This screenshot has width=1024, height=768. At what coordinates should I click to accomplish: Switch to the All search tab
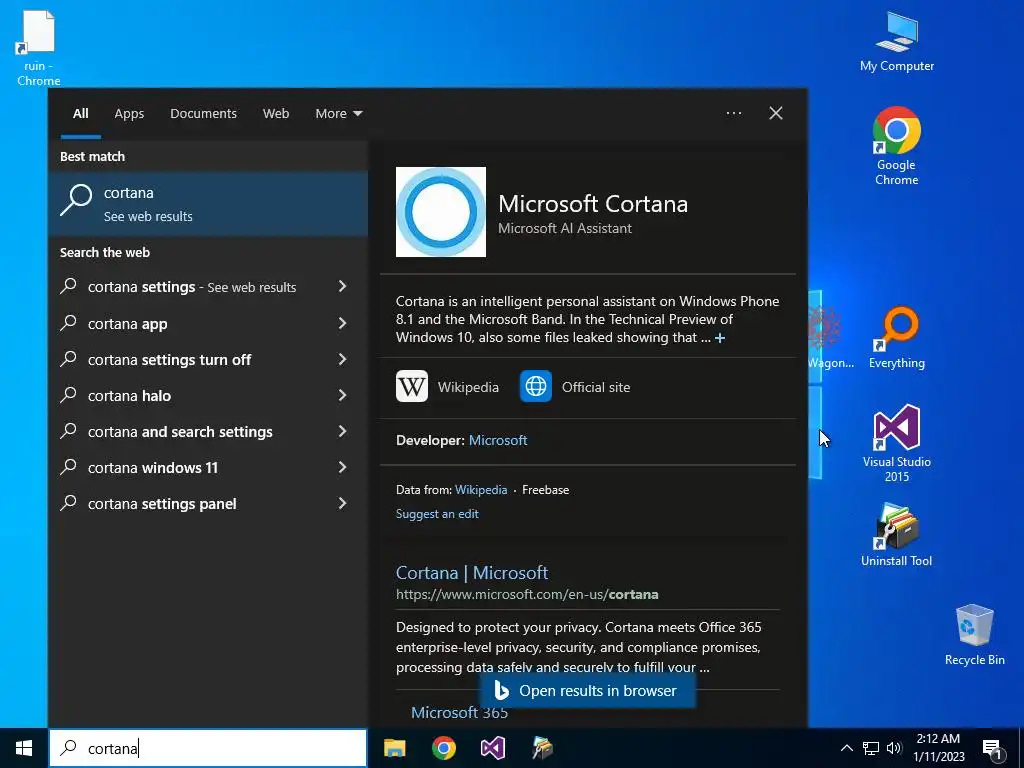tap(80, 113)
